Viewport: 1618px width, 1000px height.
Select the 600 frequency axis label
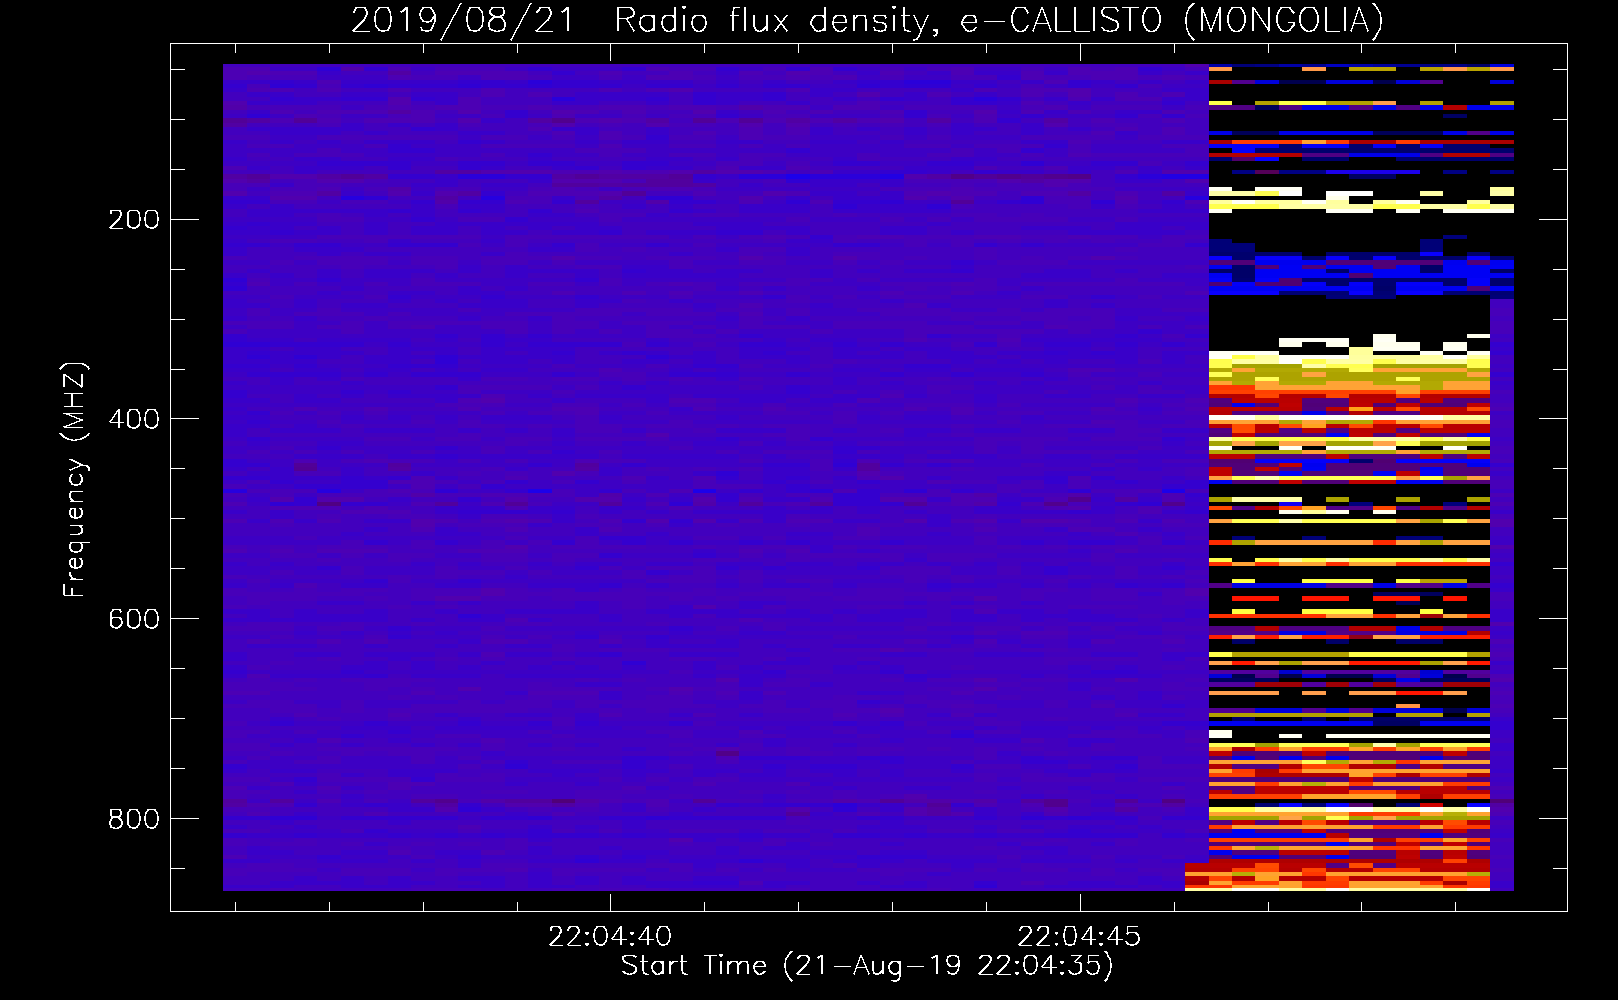134,620
